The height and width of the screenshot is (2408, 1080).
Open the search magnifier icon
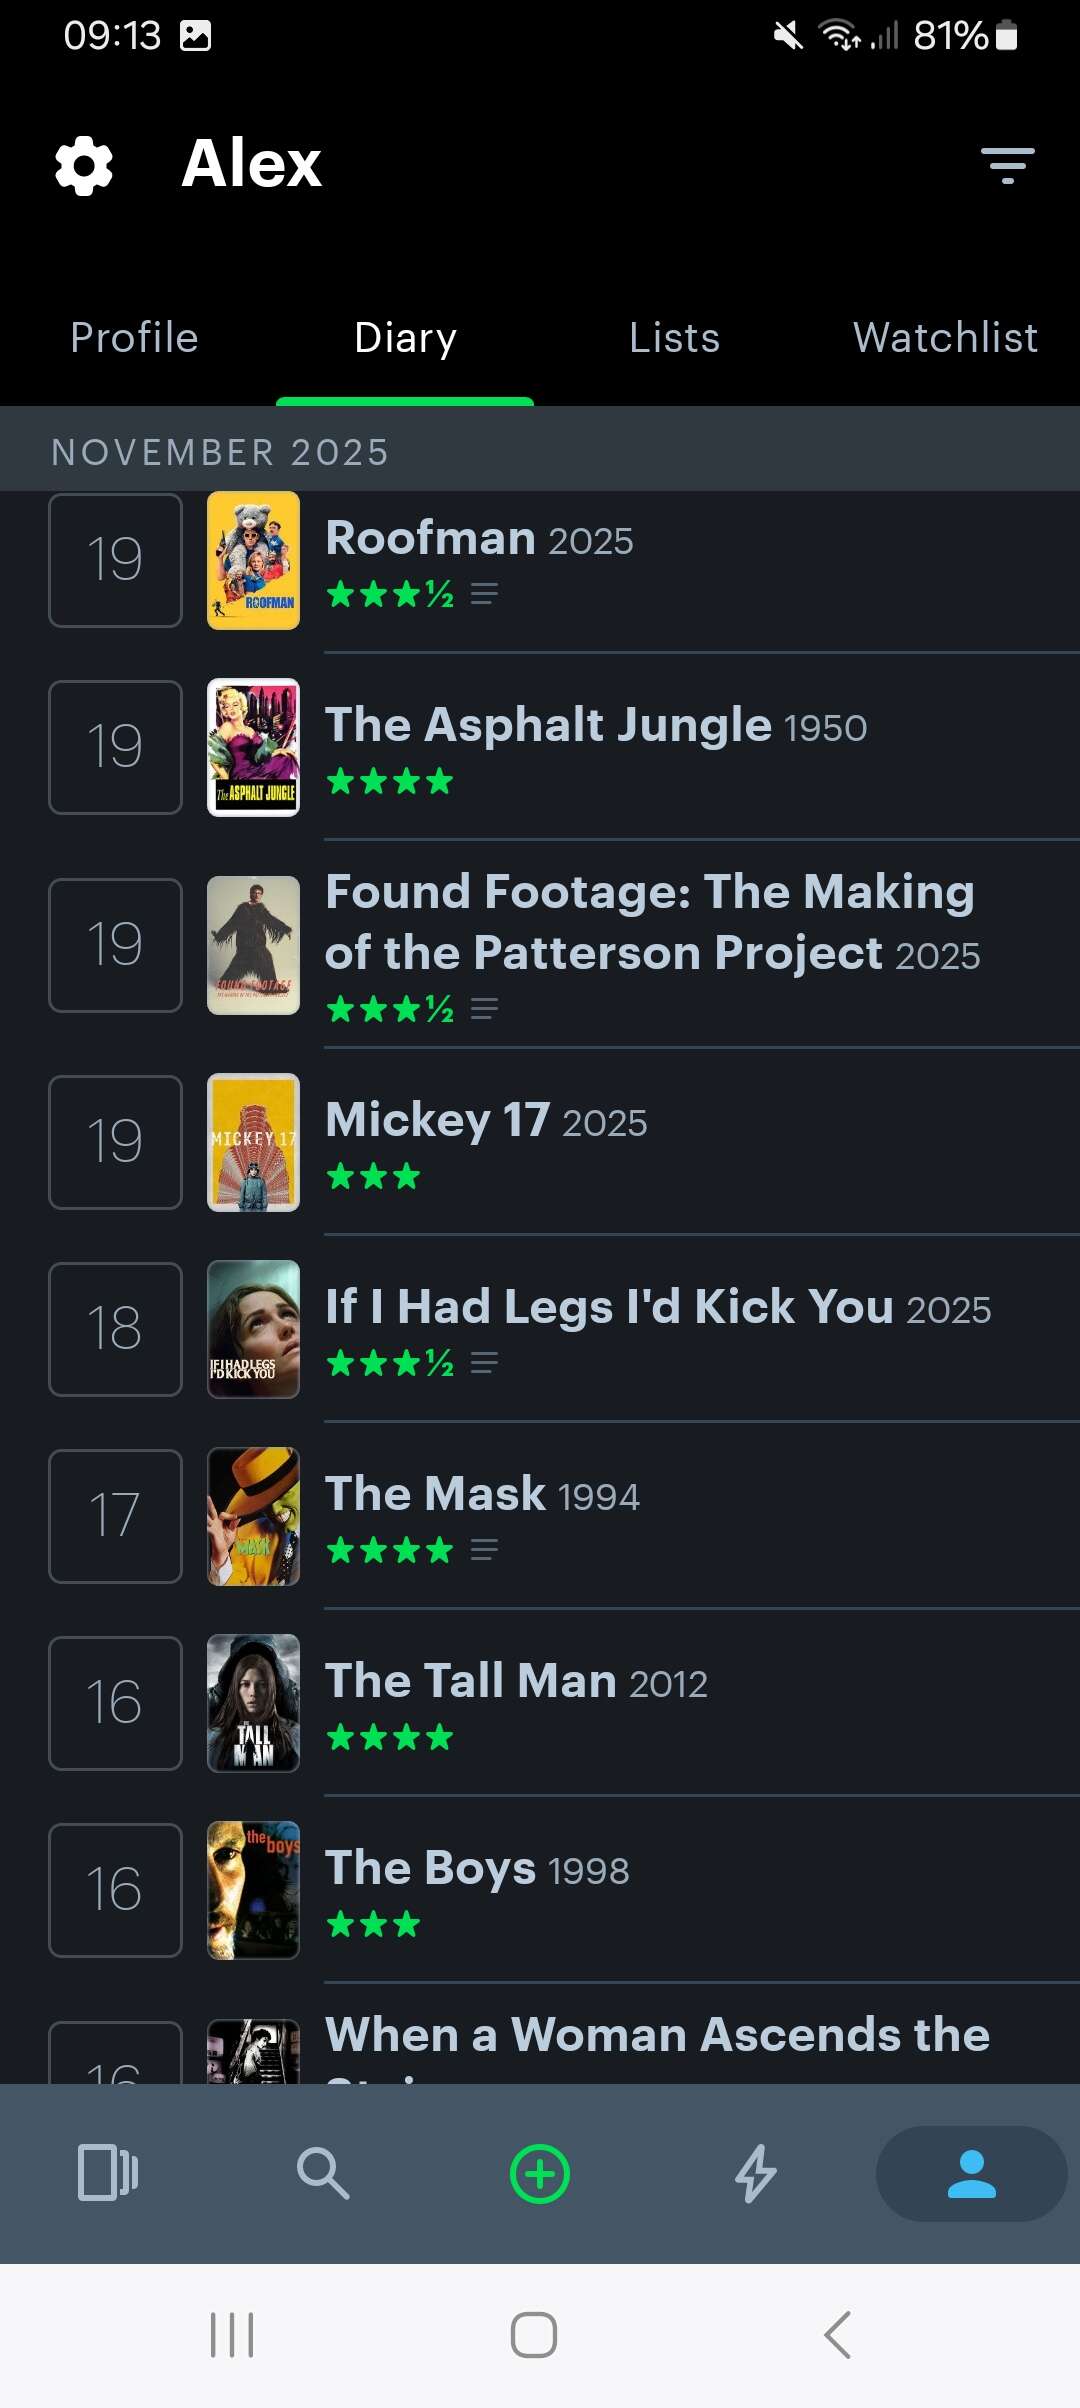[323, 2173]
